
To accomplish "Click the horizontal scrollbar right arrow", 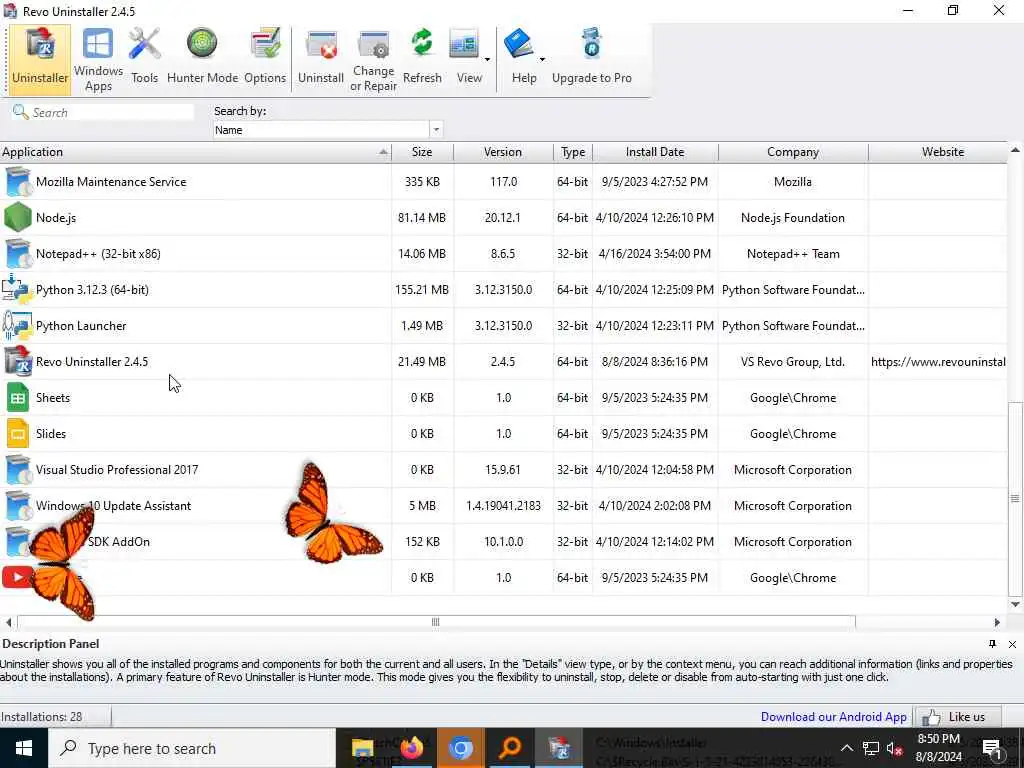I will pos(997,622).
